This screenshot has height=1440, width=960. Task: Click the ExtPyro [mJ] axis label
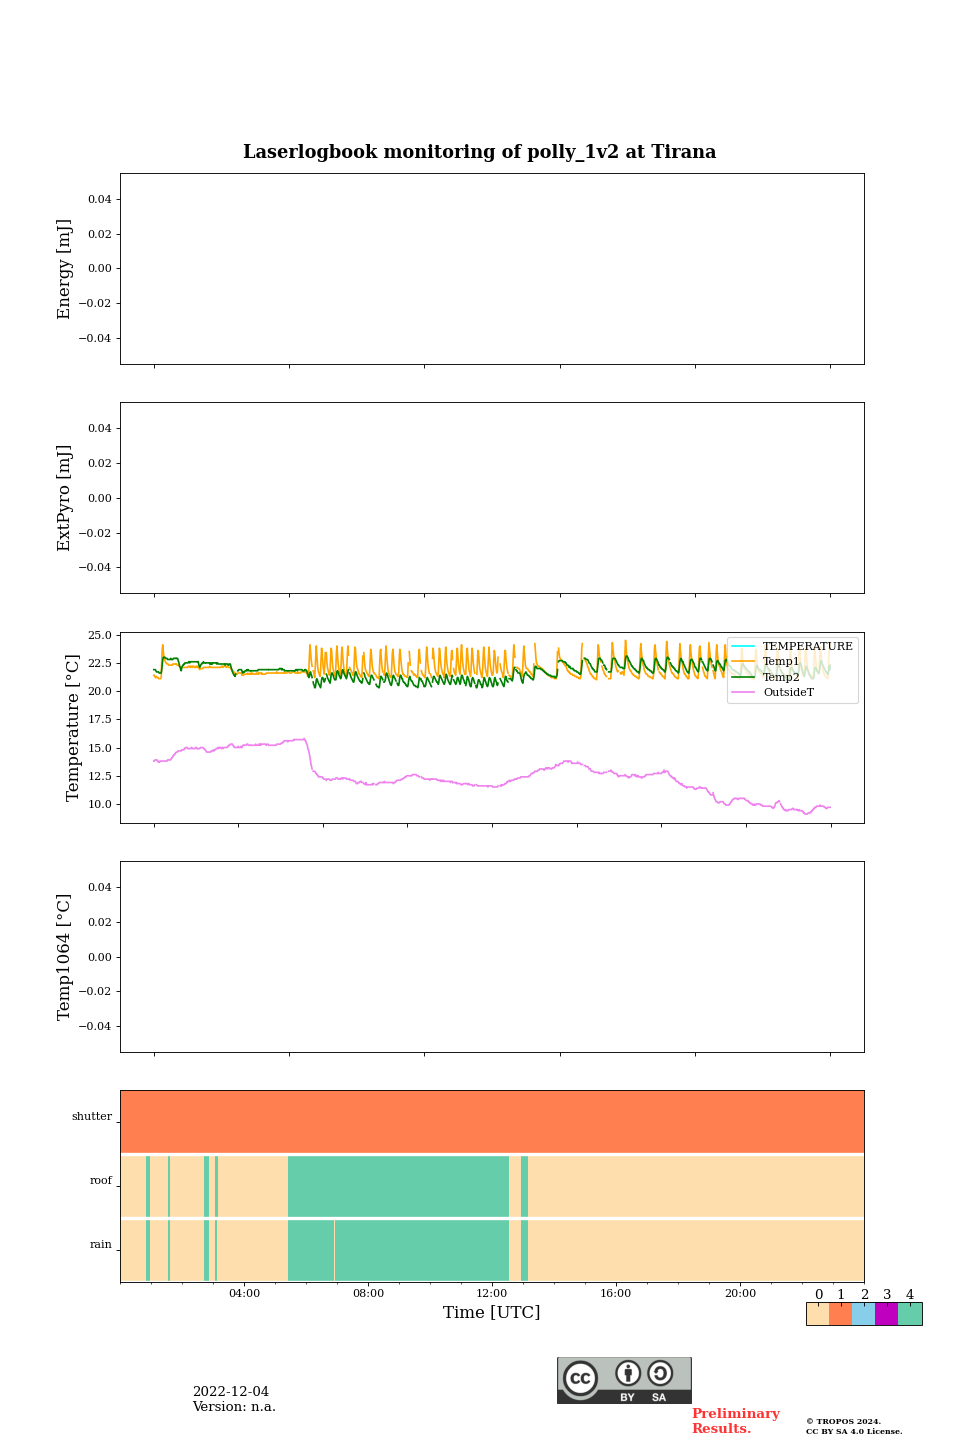(x=64, y=498)
